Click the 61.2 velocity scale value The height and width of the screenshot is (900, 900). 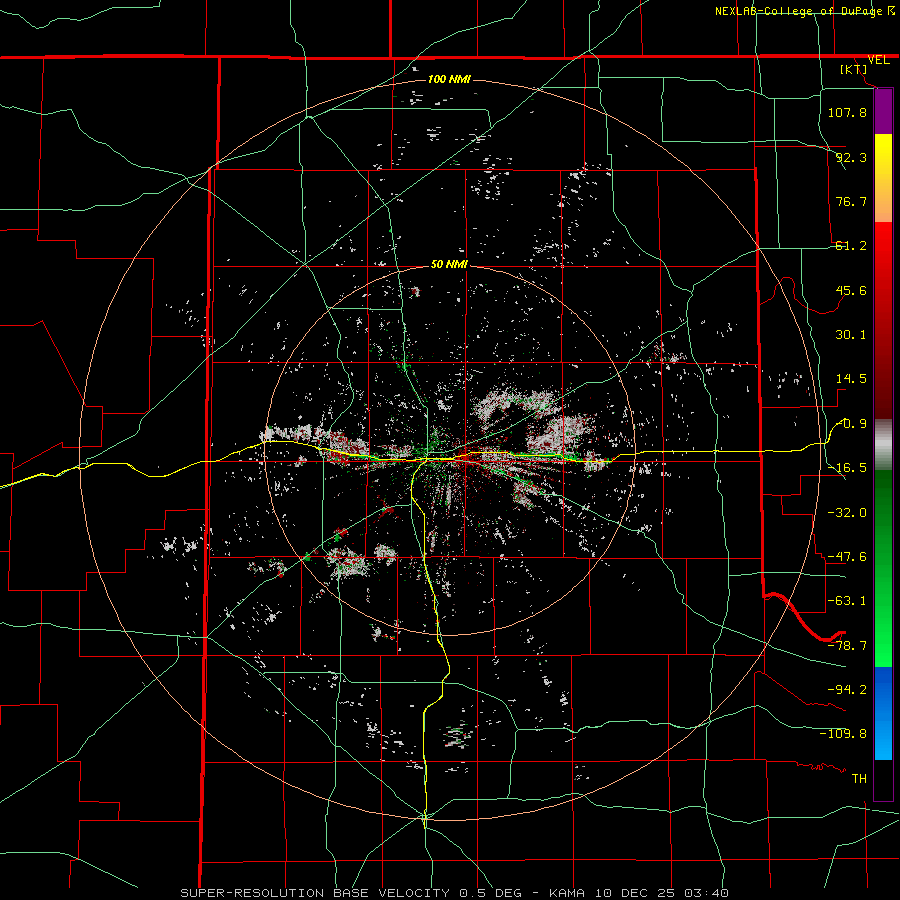(x=851, y=246)
